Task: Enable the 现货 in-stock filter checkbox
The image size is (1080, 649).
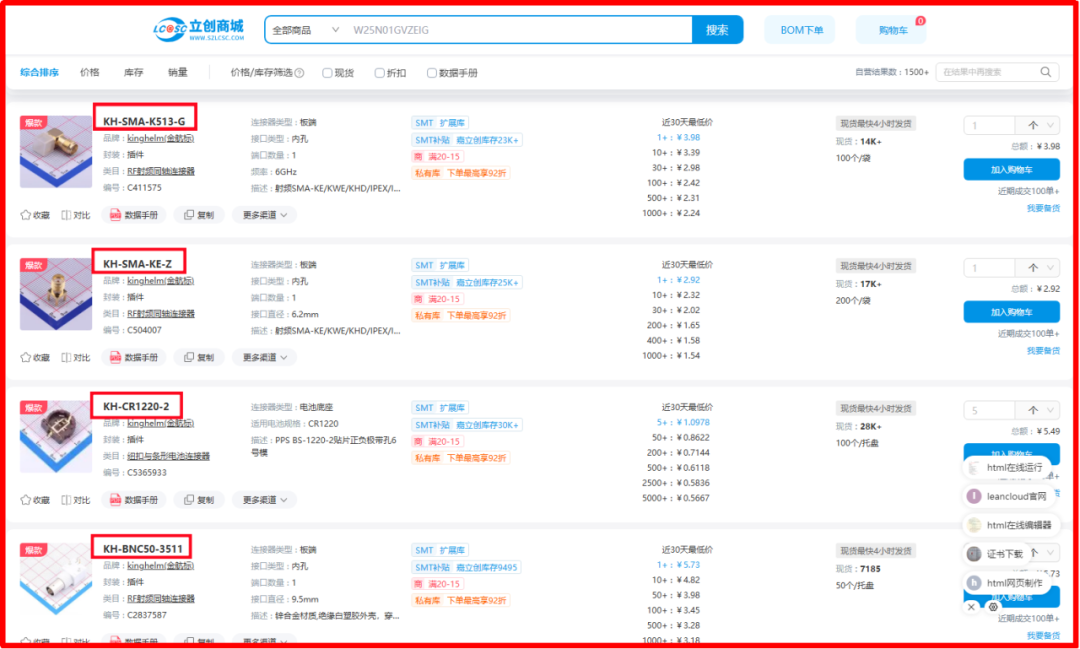Action: (327, 73)
